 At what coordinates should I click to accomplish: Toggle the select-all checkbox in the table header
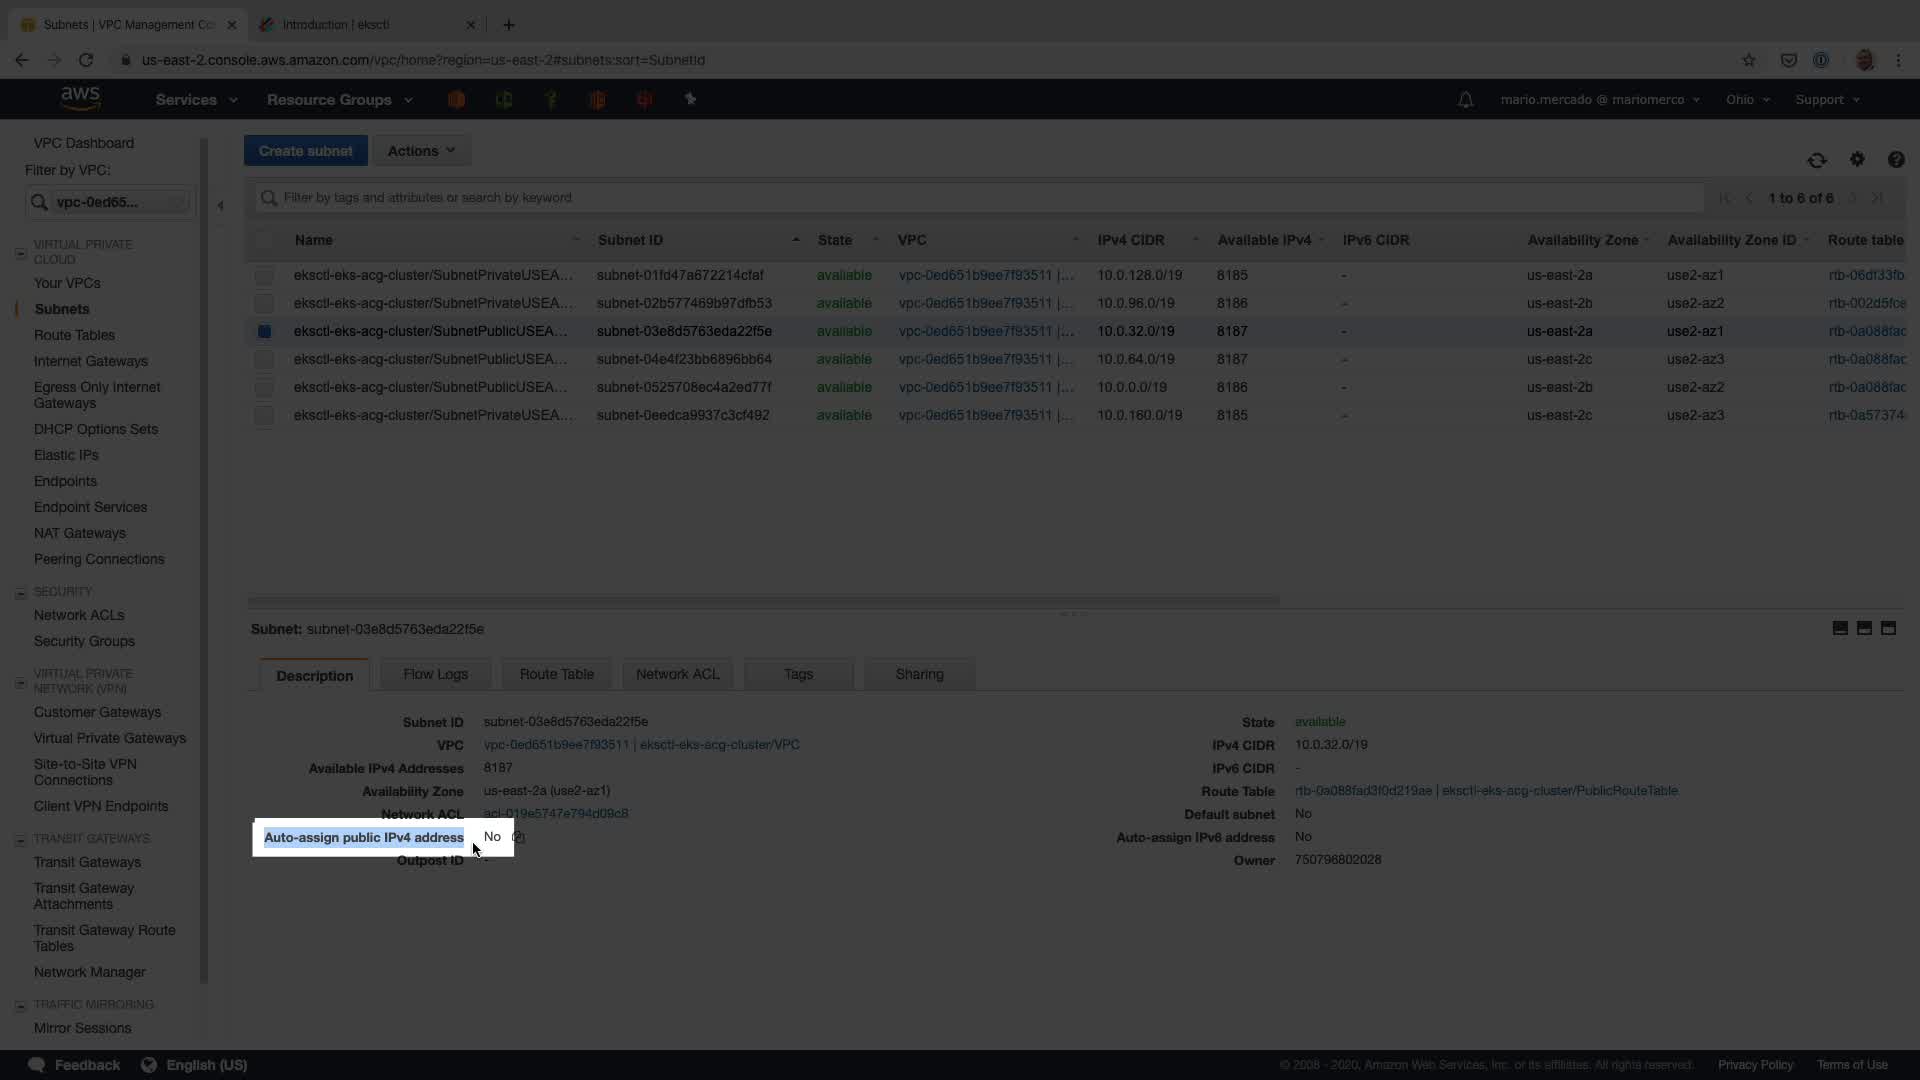pyautogui.click(x=264, y=240)
